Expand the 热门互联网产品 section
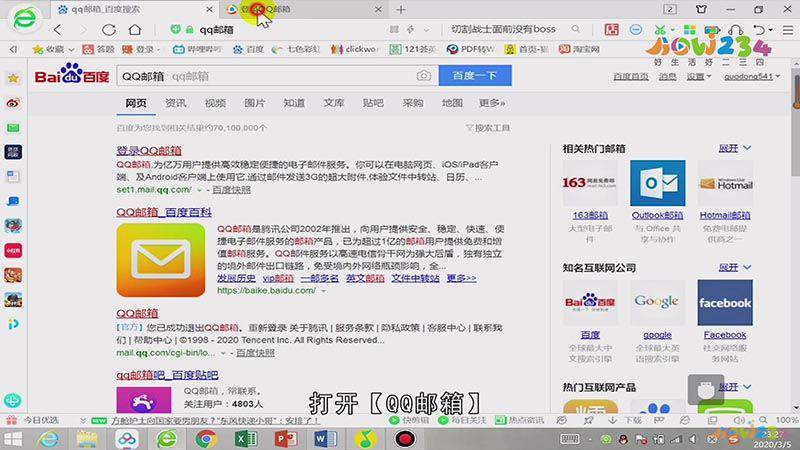 [x=735, y=387]
